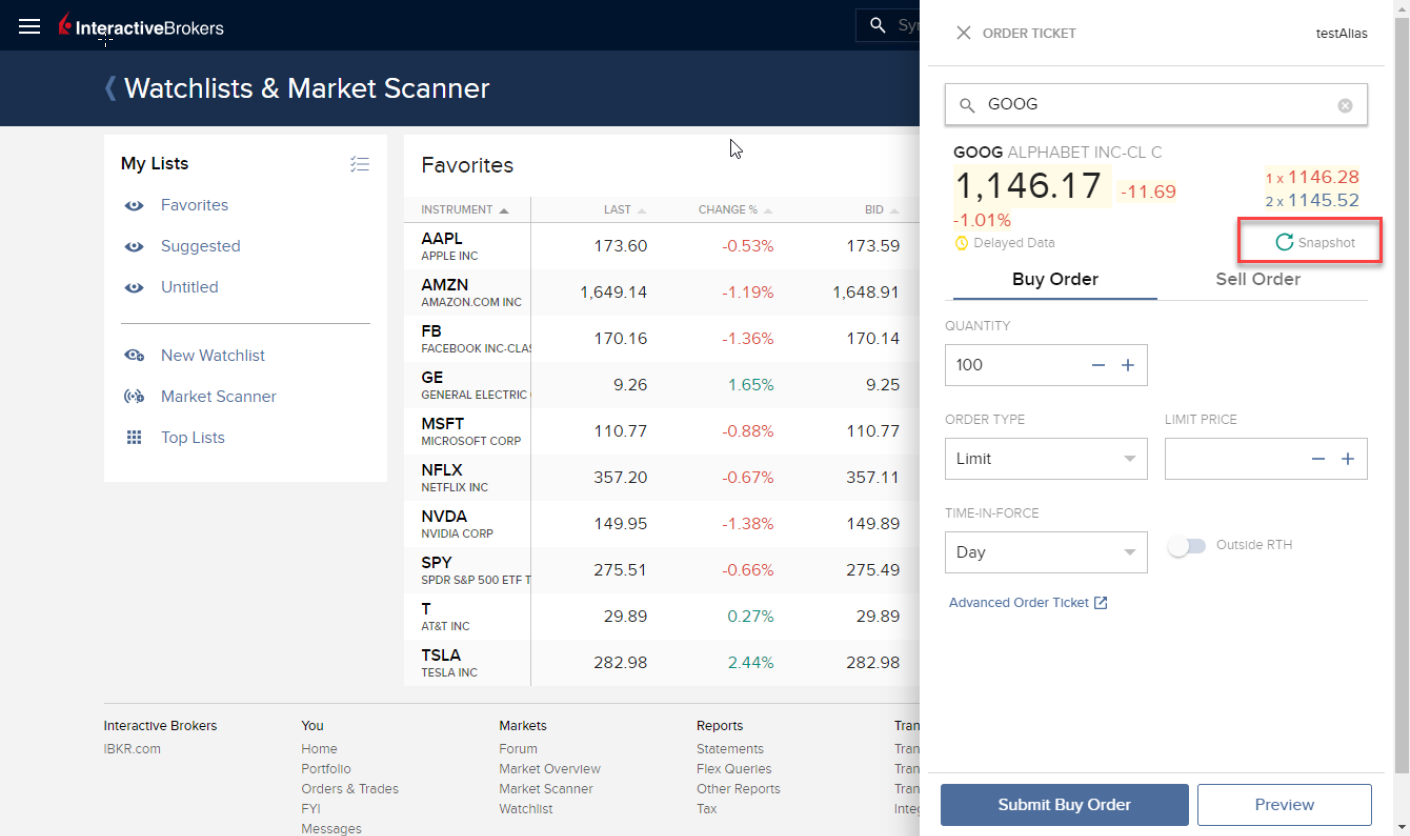Screen dimensions: 1410x836
Task: Open the Order Type Limit dropdown
Action: [x=1046, y=459]
